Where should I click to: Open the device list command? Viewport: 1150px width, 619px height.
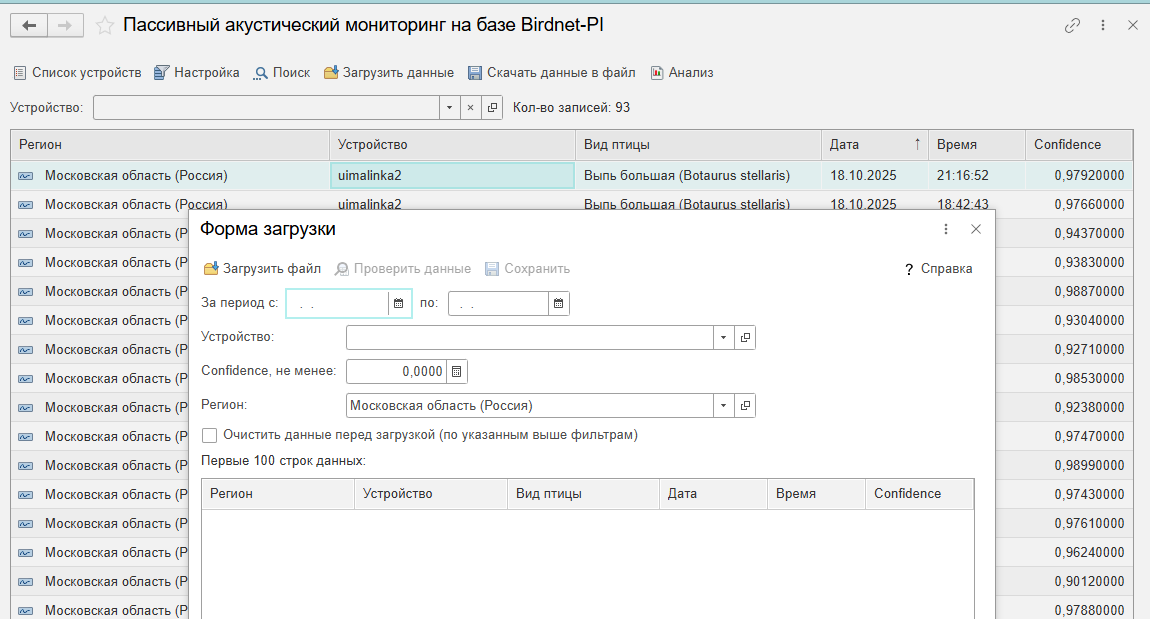77,72
